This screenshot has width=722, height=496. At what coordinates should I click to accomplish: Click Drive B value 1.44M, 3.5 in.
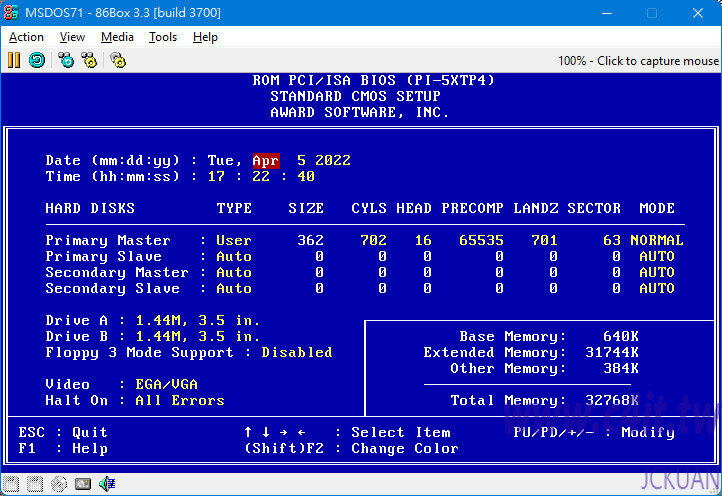point(198,337)
